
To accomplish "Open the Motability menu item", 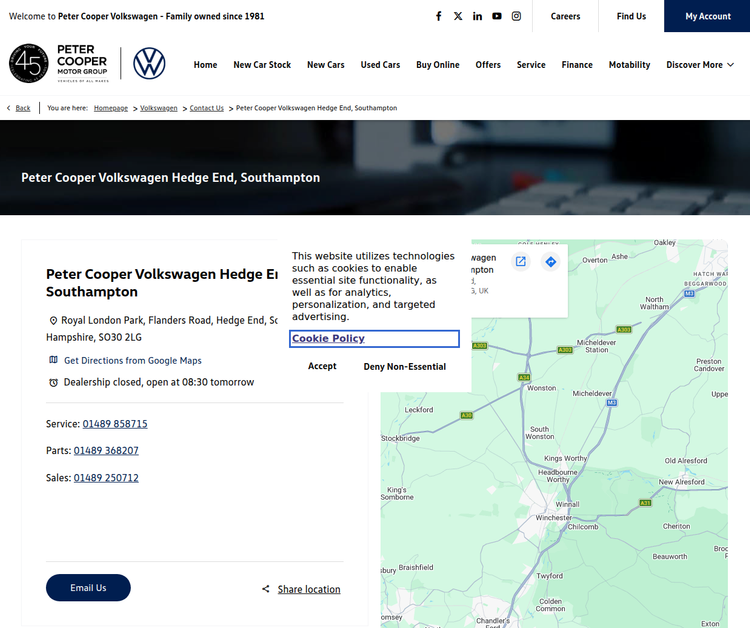I will 629,65.
